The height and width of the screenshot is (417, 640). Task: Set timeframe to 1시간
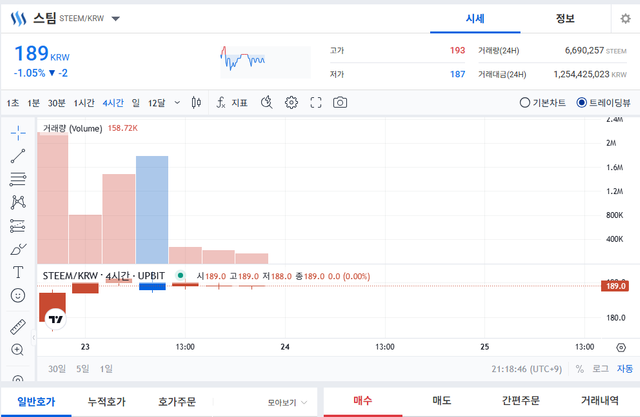[84, 103]
